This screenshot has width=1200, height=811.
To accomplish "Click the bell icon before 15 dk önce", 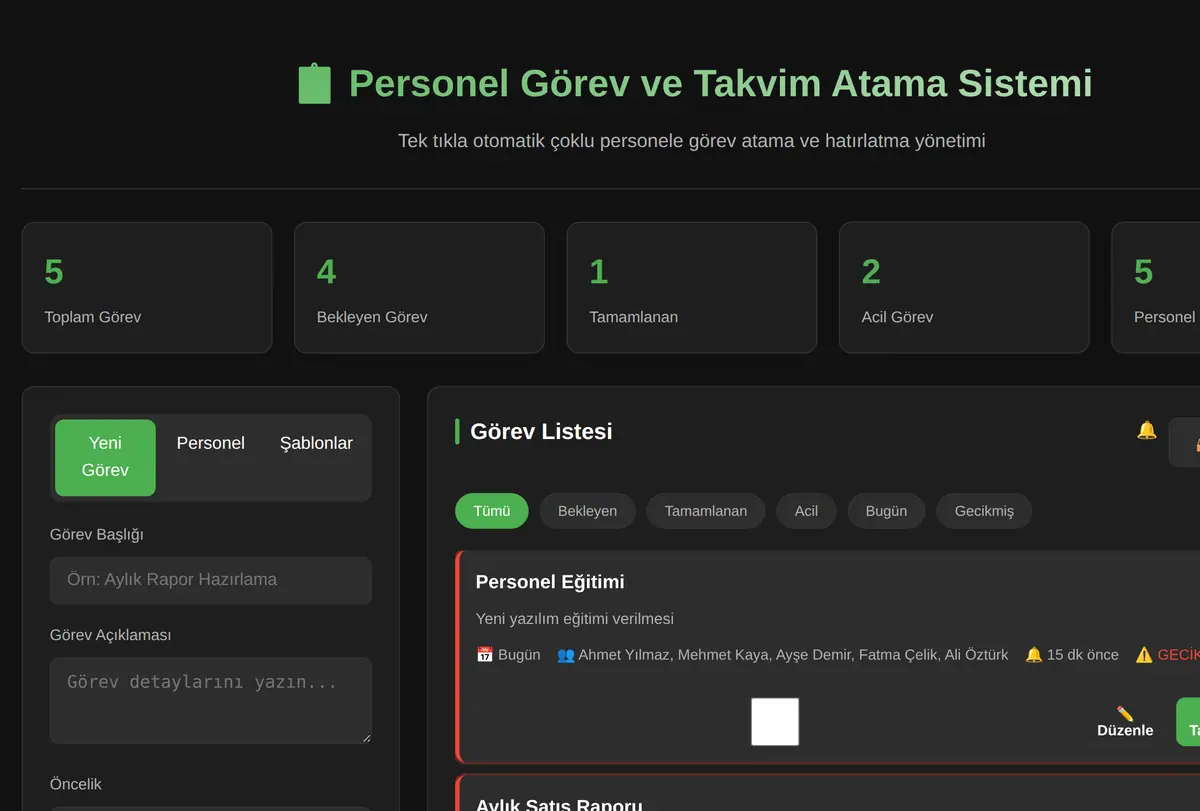I will coord(1034,655).
